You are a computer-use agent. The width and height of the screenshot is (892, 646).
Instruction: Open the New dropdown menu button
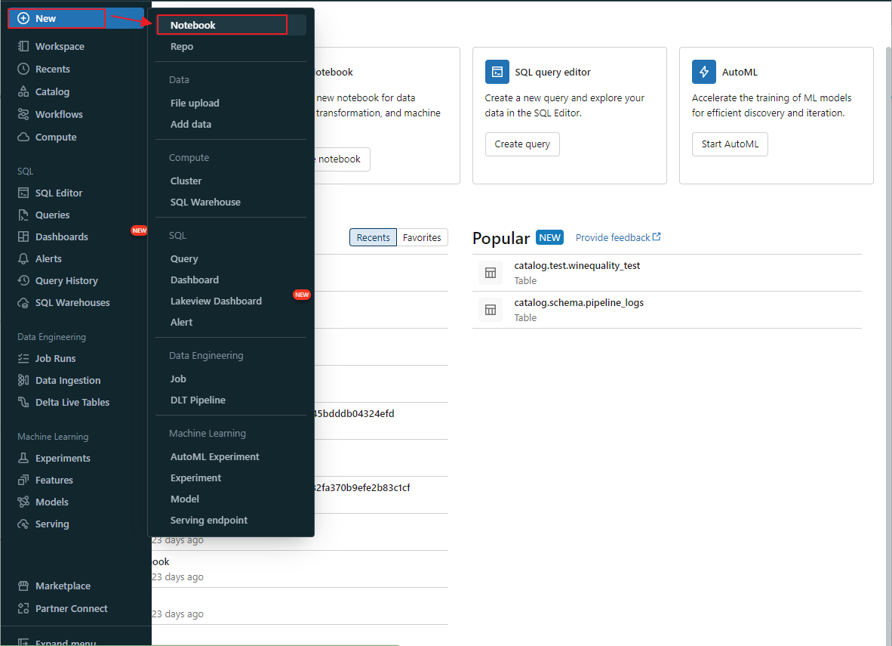coord(56,18)
